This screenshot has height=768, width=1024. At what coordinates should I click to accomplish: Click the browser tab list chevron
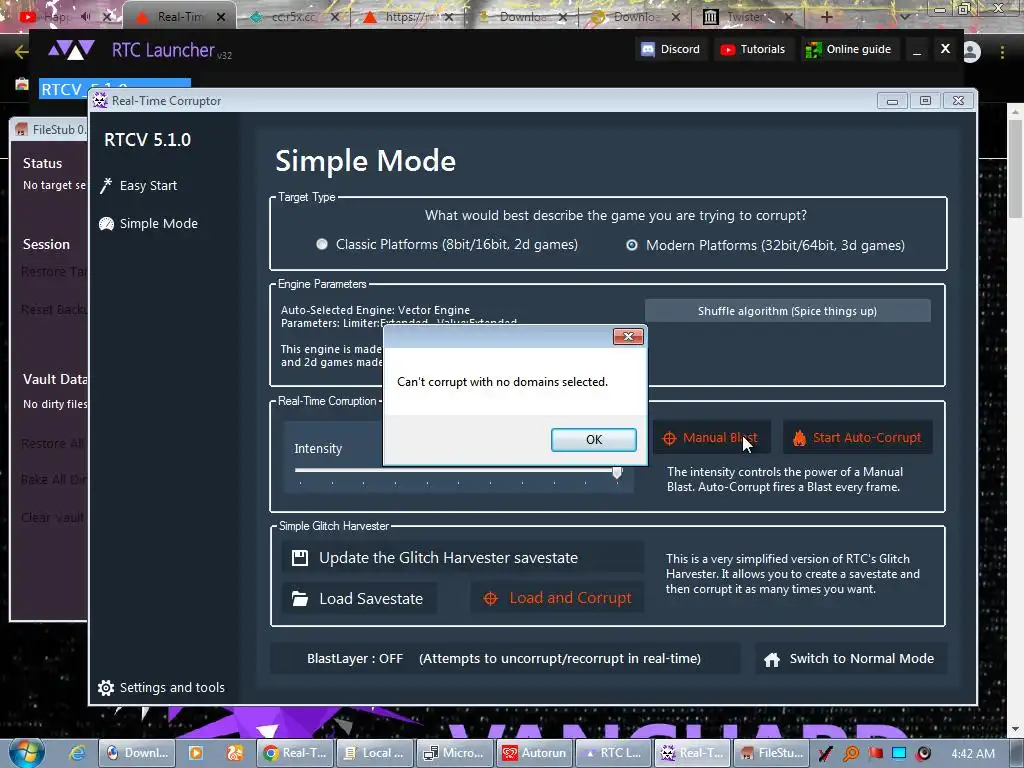pyautogui.click(x=905, y=17)
